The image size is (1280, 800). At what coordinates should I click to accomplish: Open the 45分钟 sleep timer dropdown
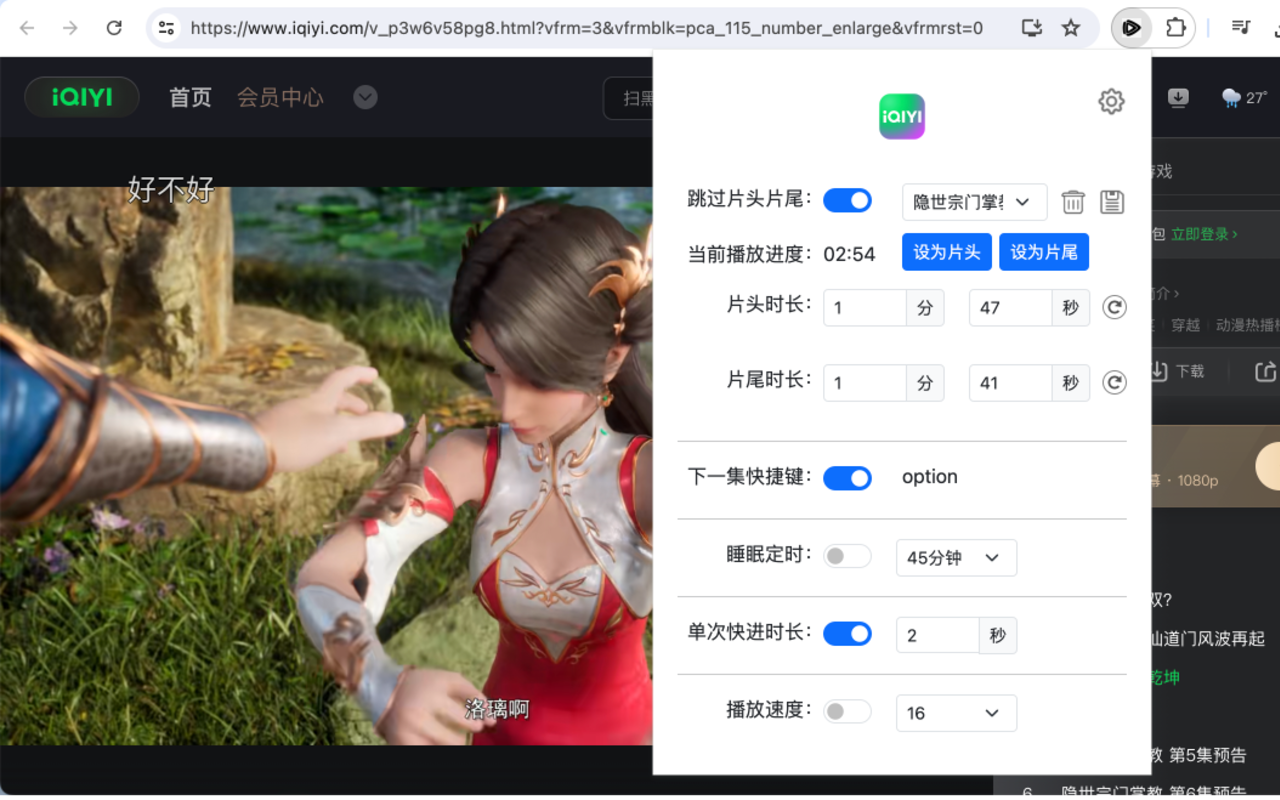[956, 557]
